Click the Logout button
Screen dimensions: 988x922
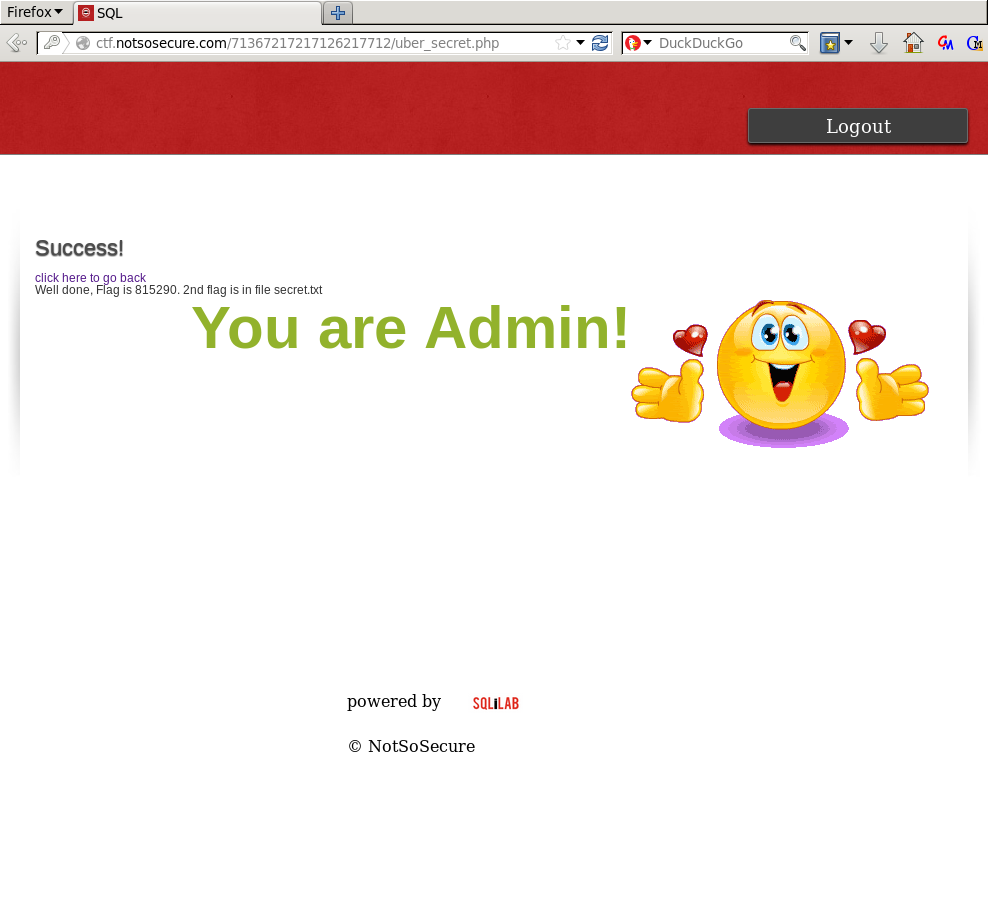(x=858, y=126)
